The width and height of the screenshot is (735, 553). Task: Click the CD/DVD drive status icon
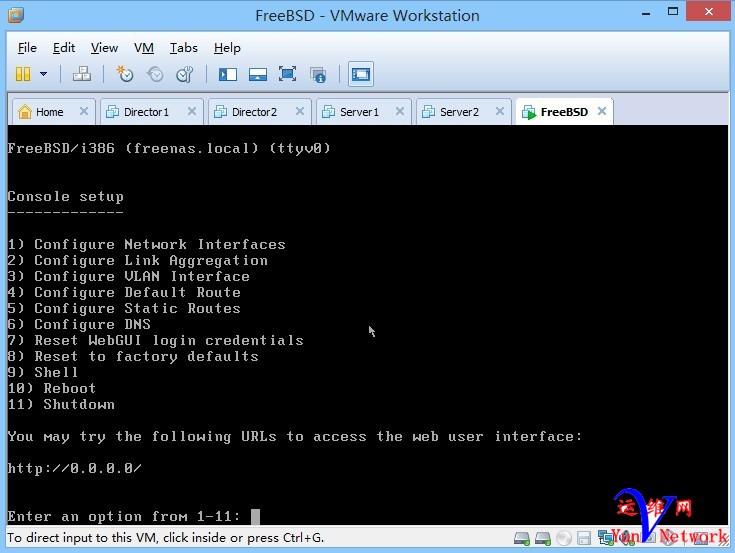564,538
